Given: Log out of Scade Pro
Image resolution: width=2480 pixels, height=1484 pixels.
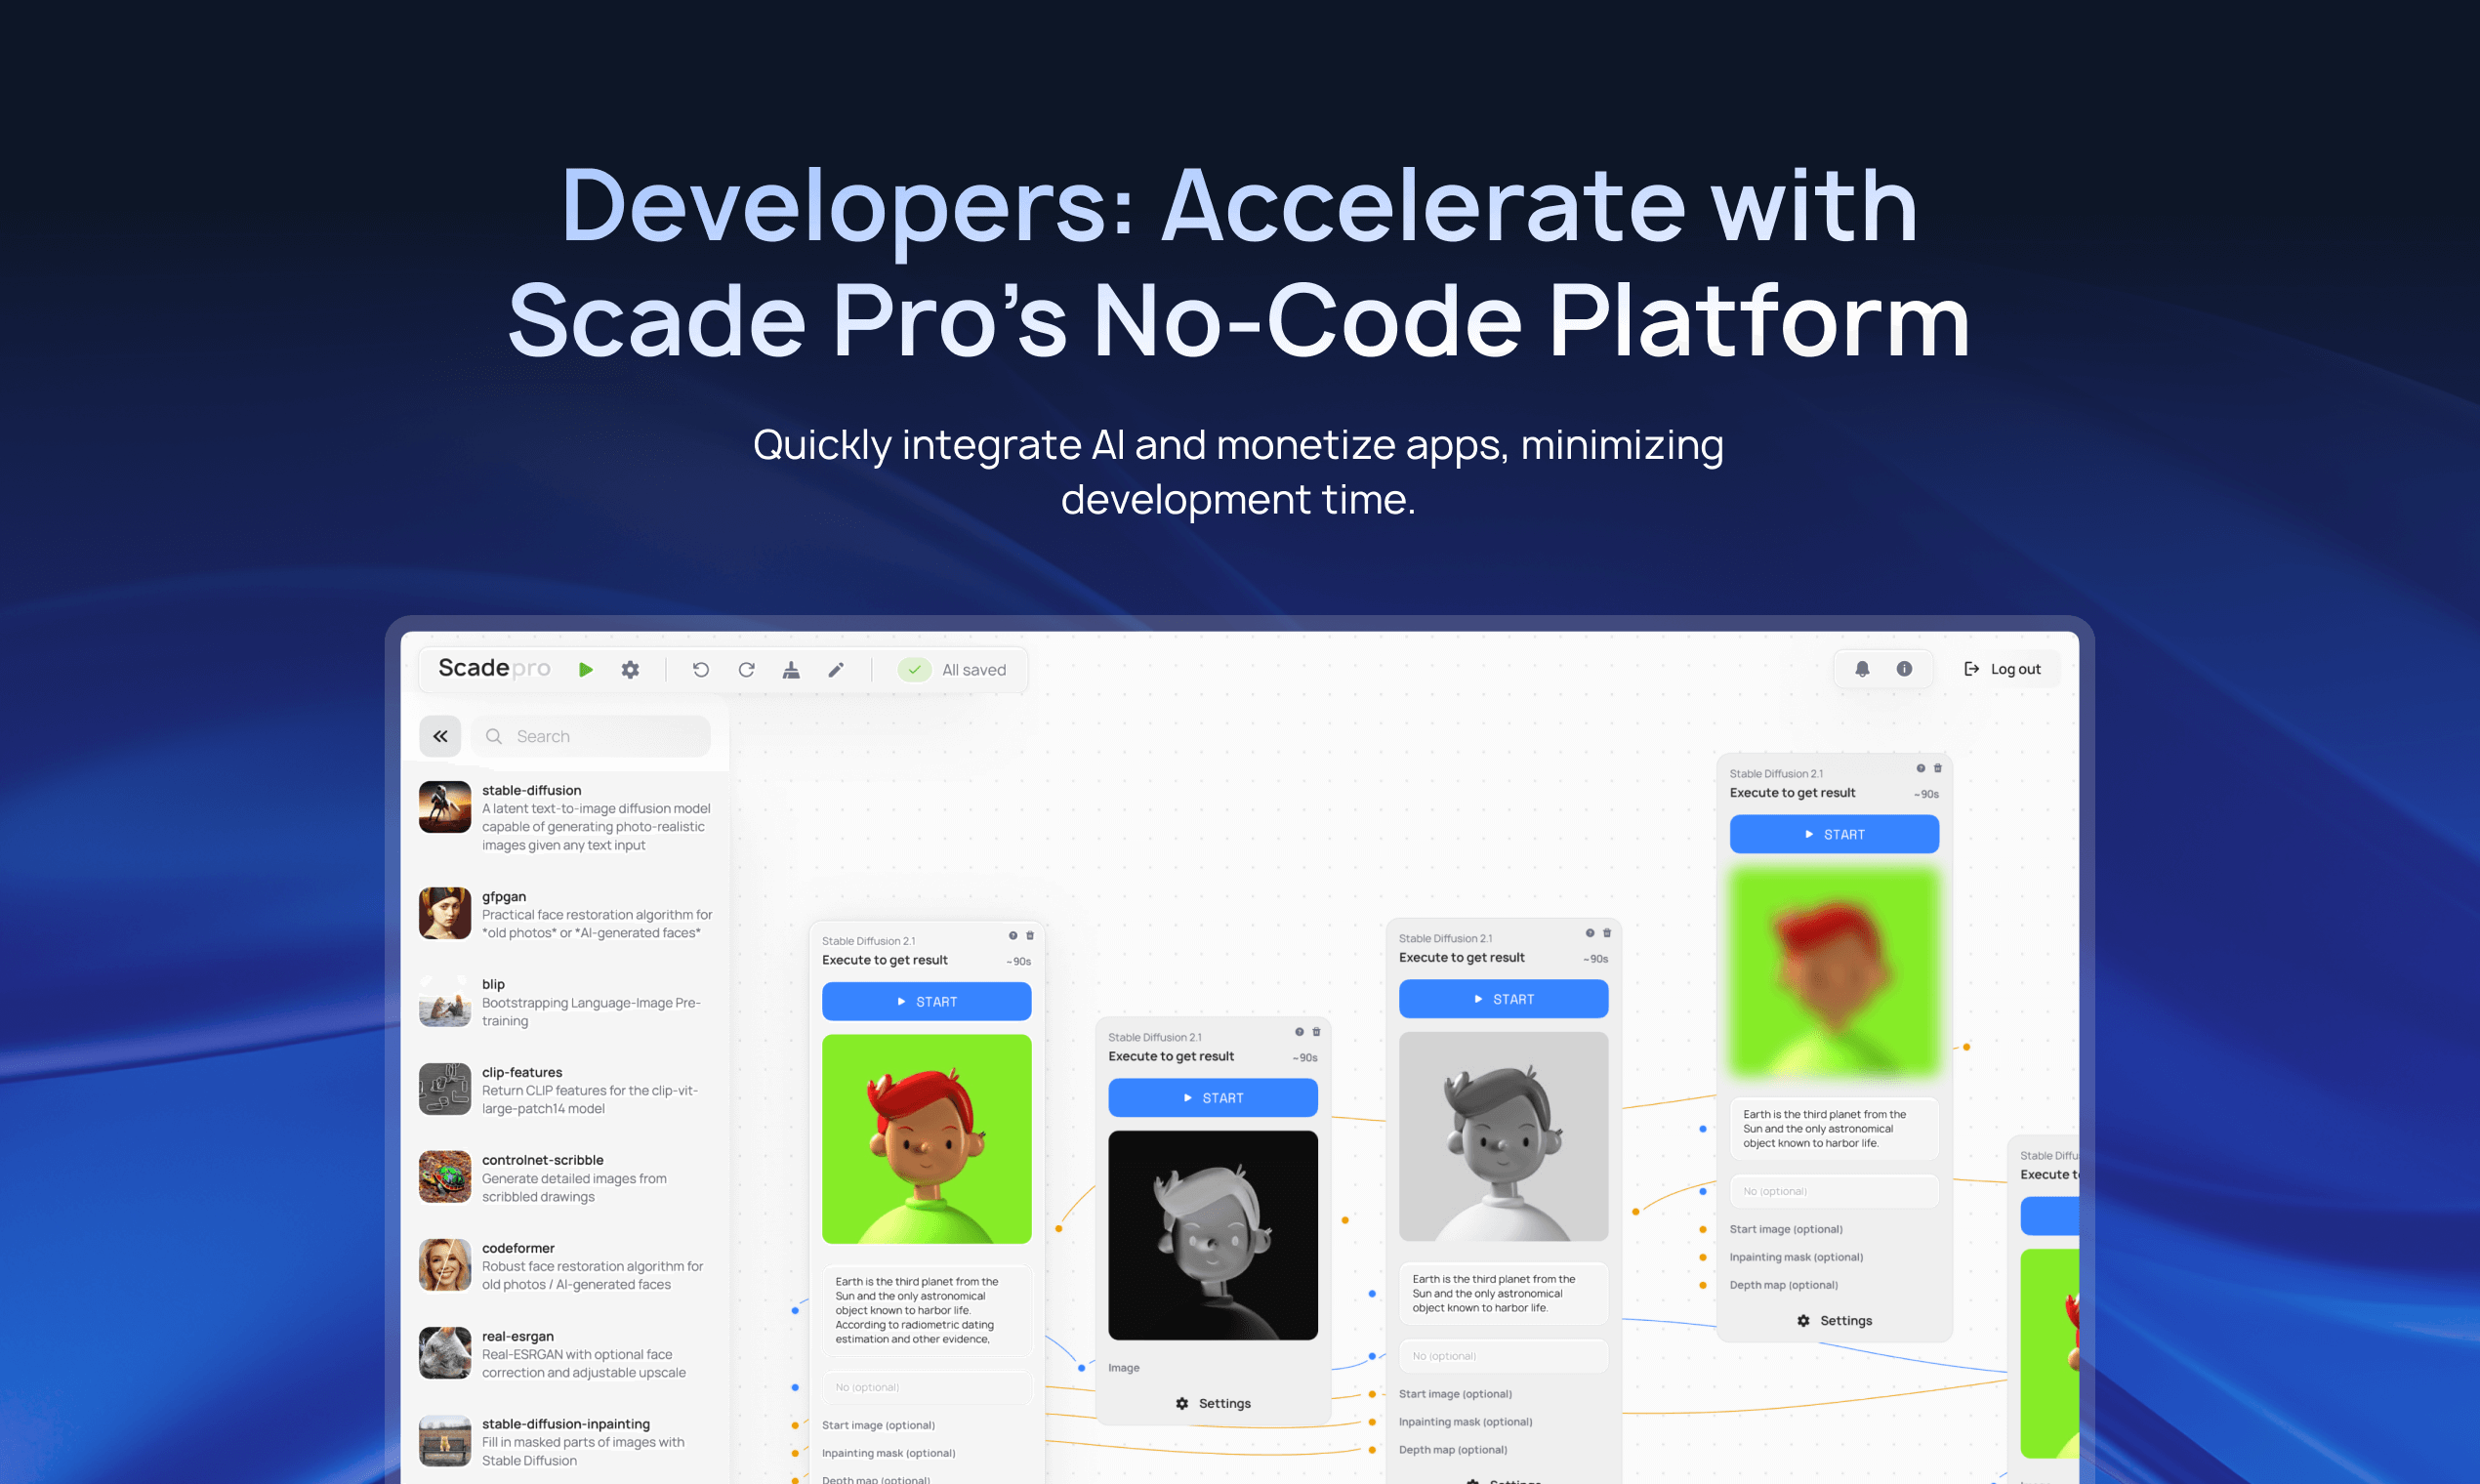Looking at the screenshot, I should pos(2002,669).
